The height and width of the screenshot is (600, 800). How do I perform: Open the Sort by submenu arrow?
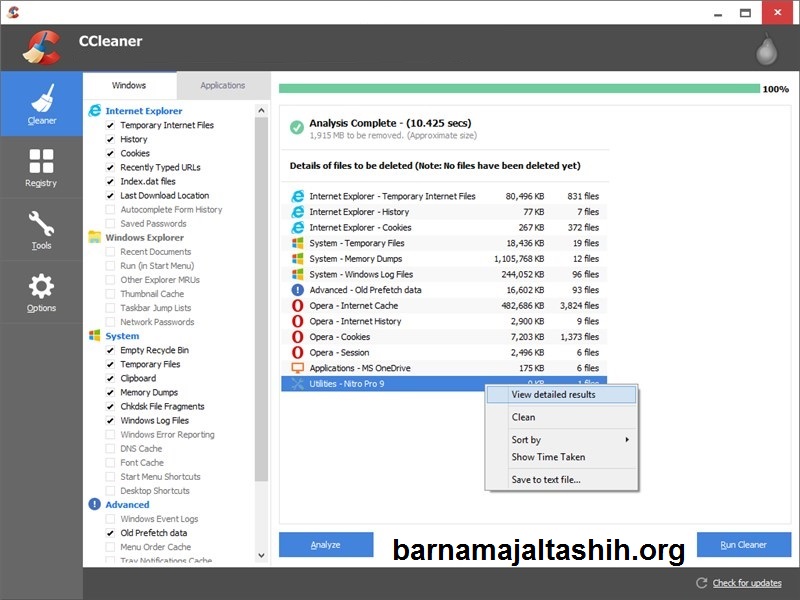tap(627, 440)
